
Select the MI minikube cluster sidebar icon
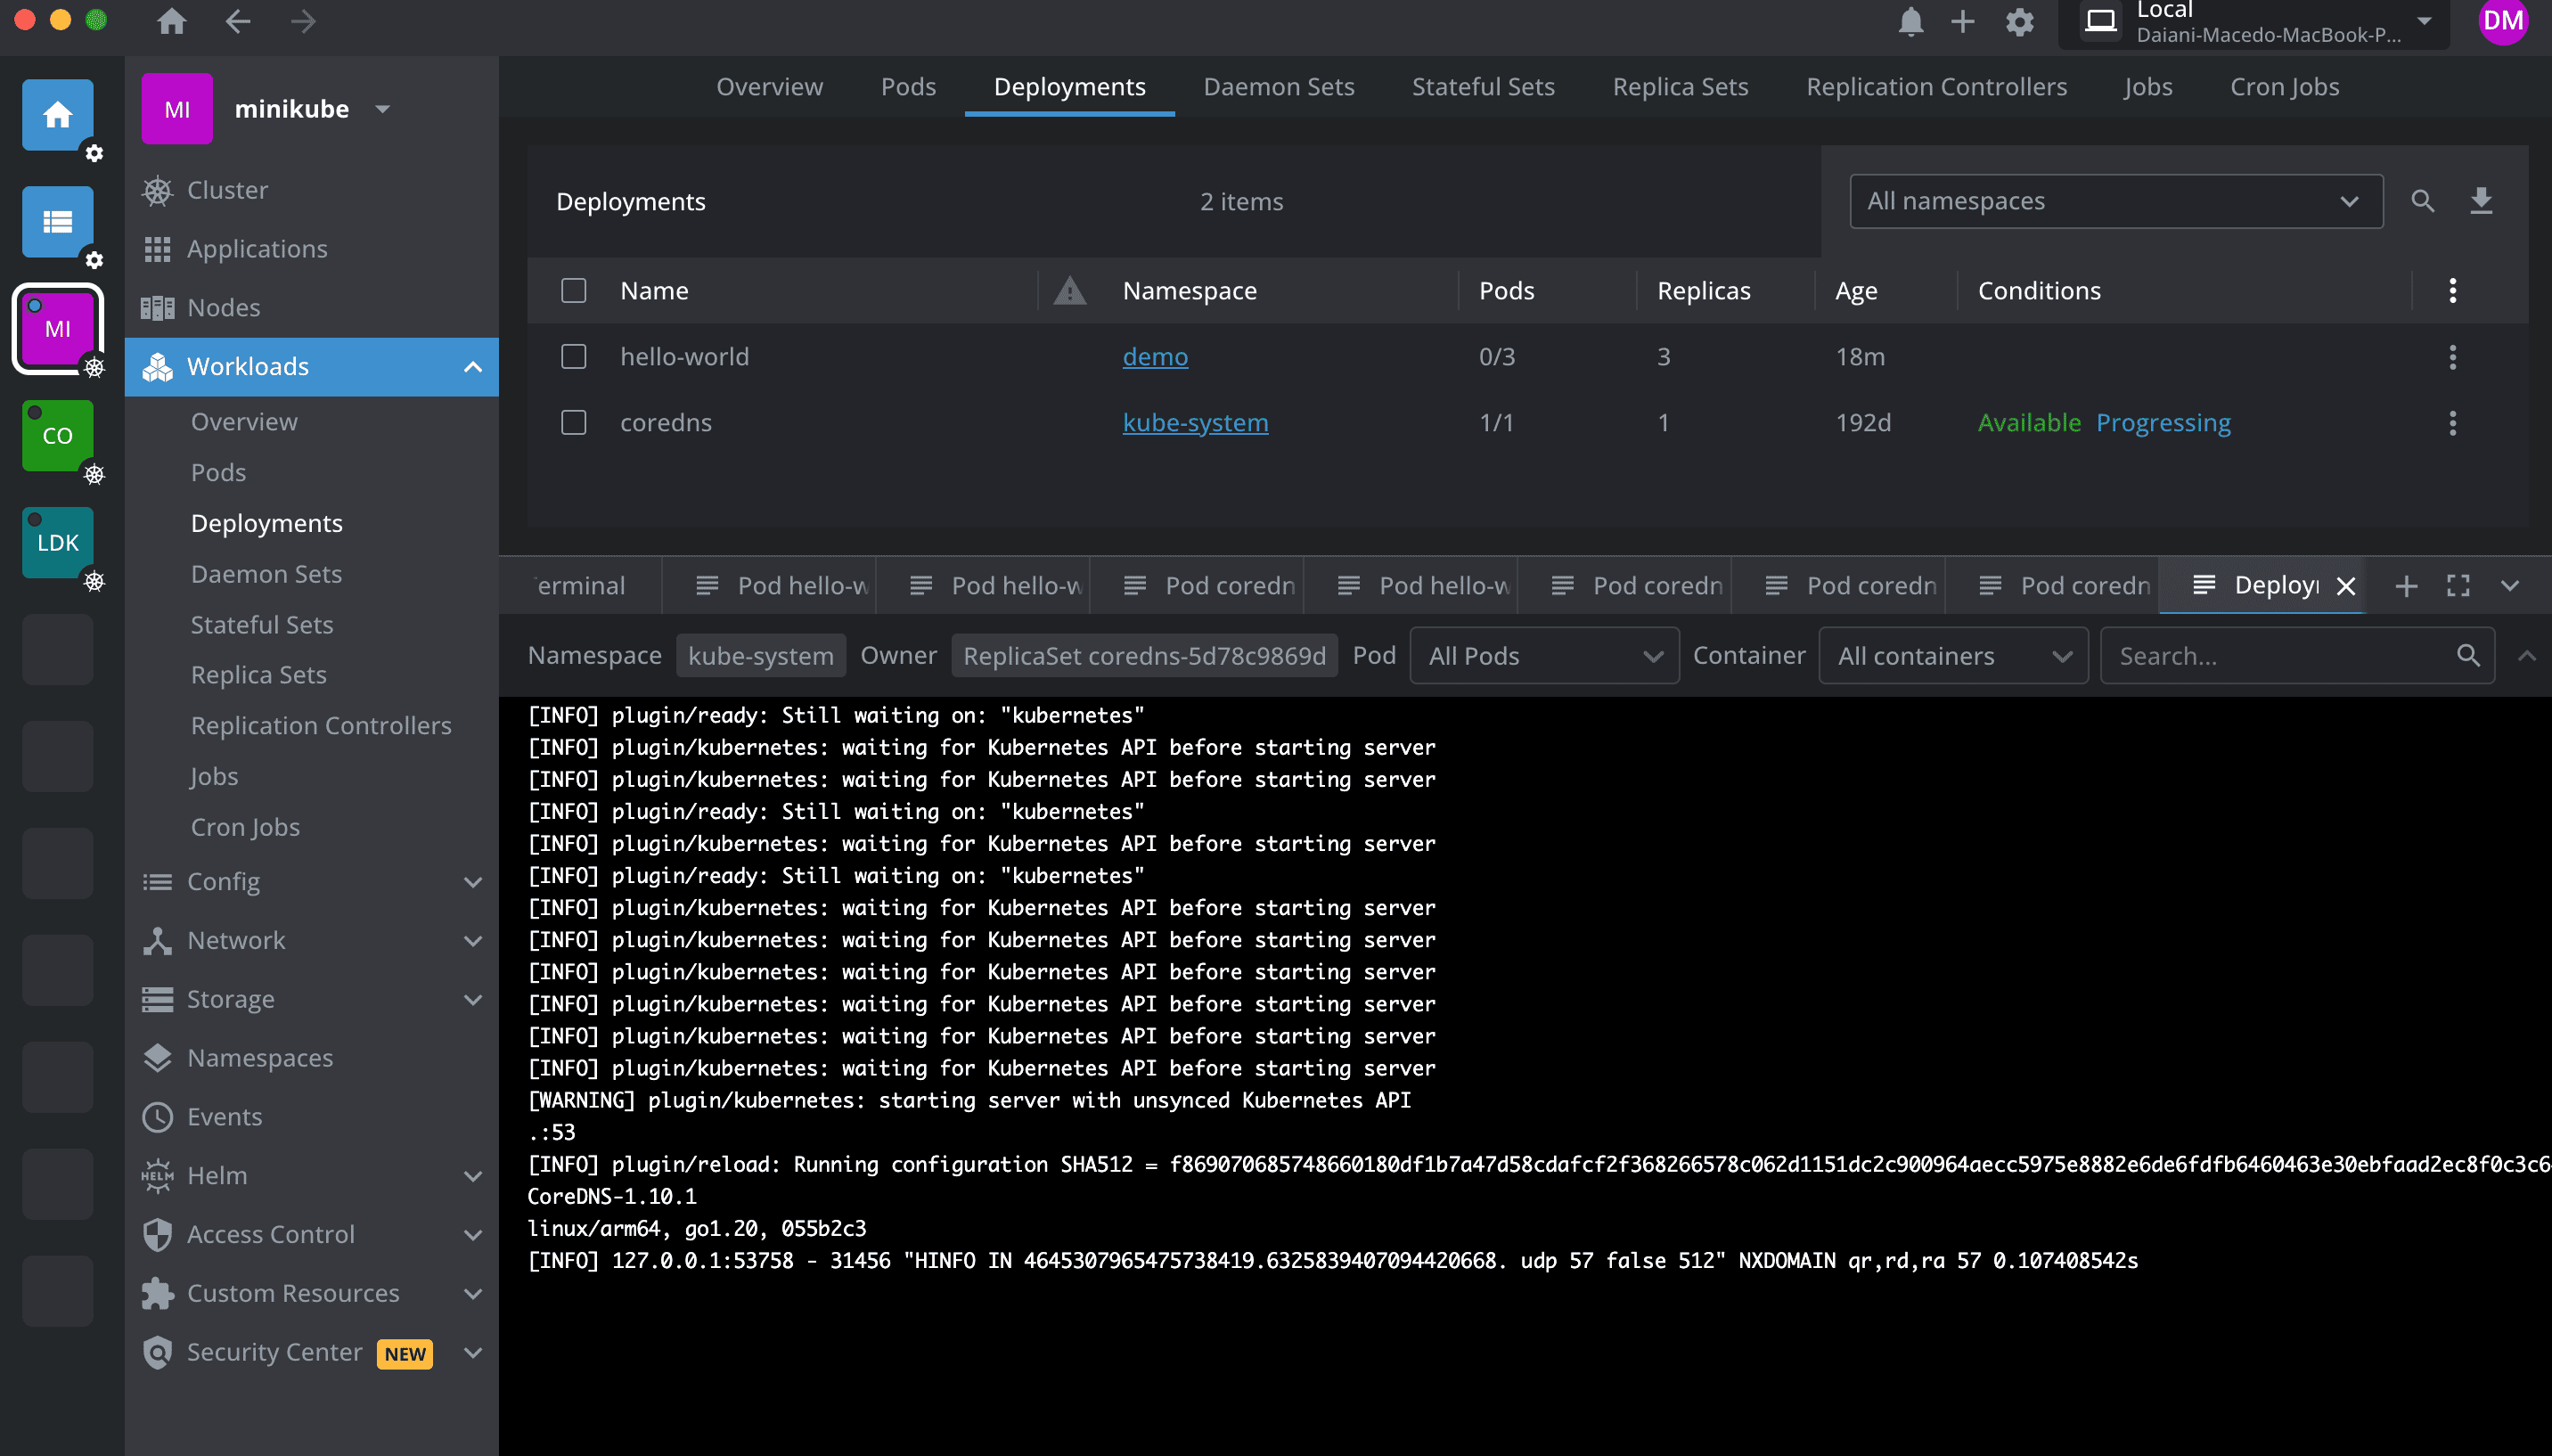[57, 327]
